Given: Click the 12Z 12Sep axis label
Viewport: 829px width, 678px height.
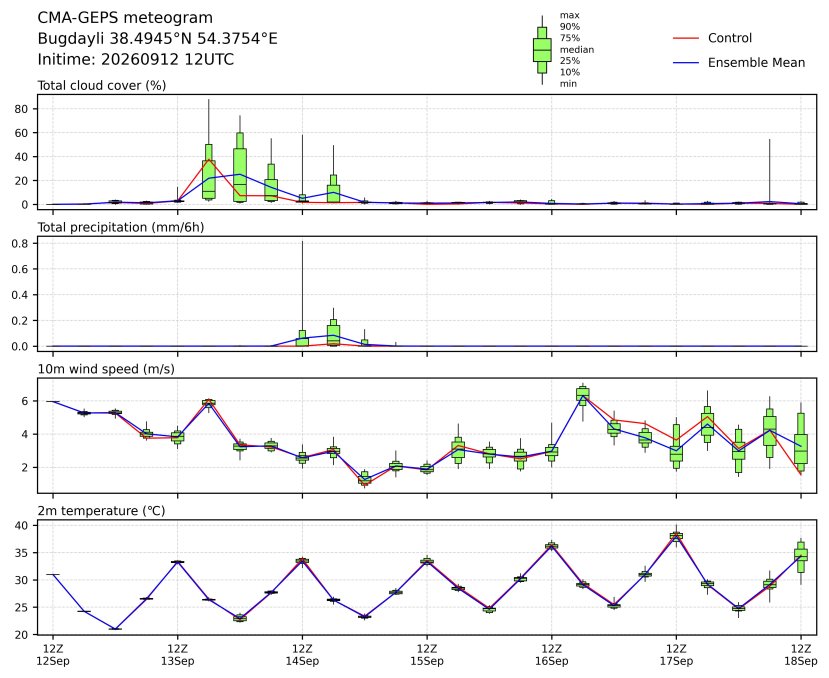Looking at the screenshot, I should [x=53, y=655].
